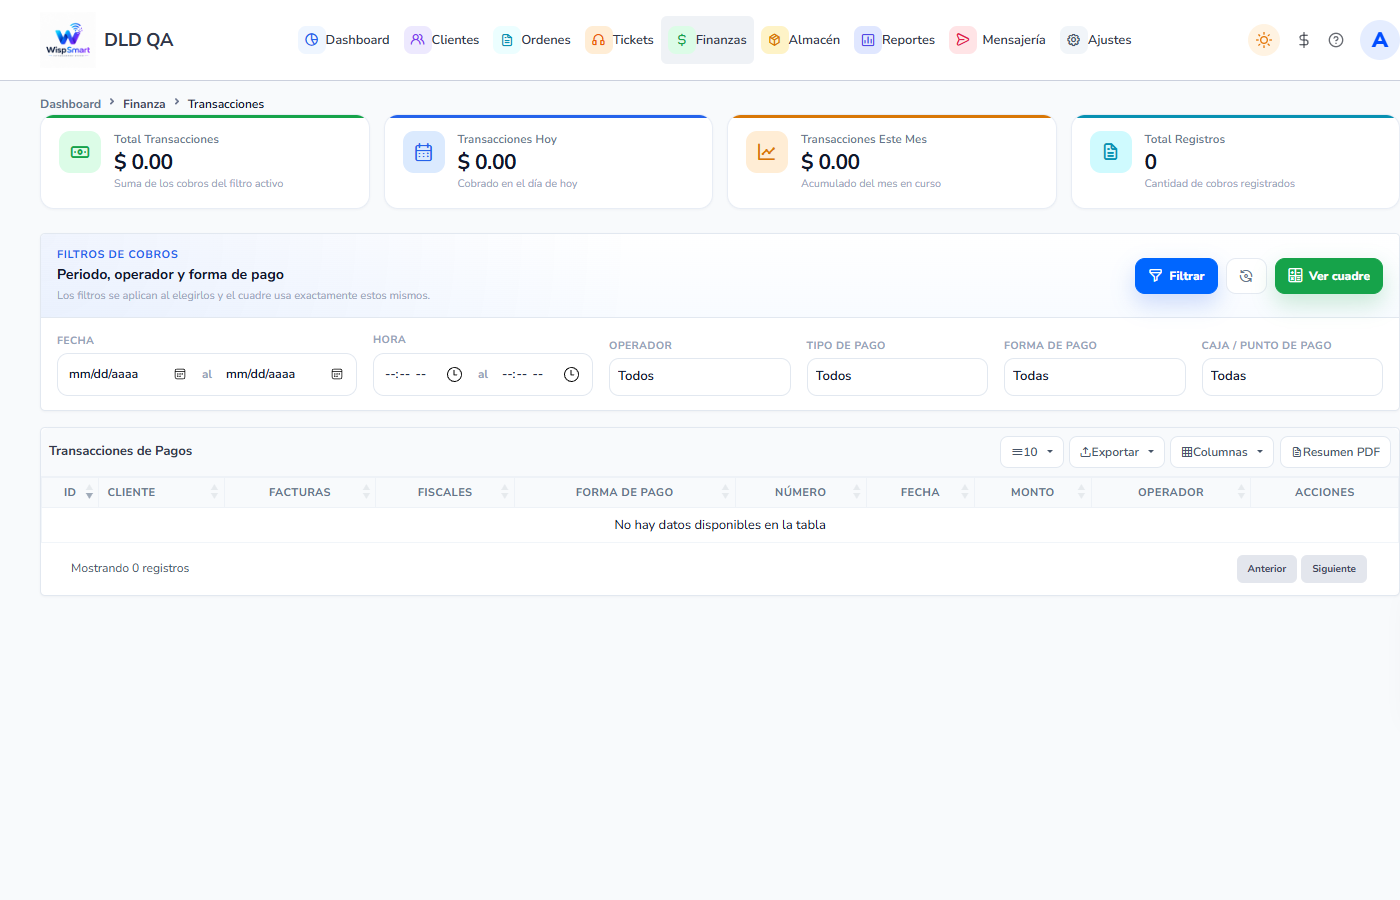Open the Finanzas menu
This screenshot has height=900, width=1400.
708,40
